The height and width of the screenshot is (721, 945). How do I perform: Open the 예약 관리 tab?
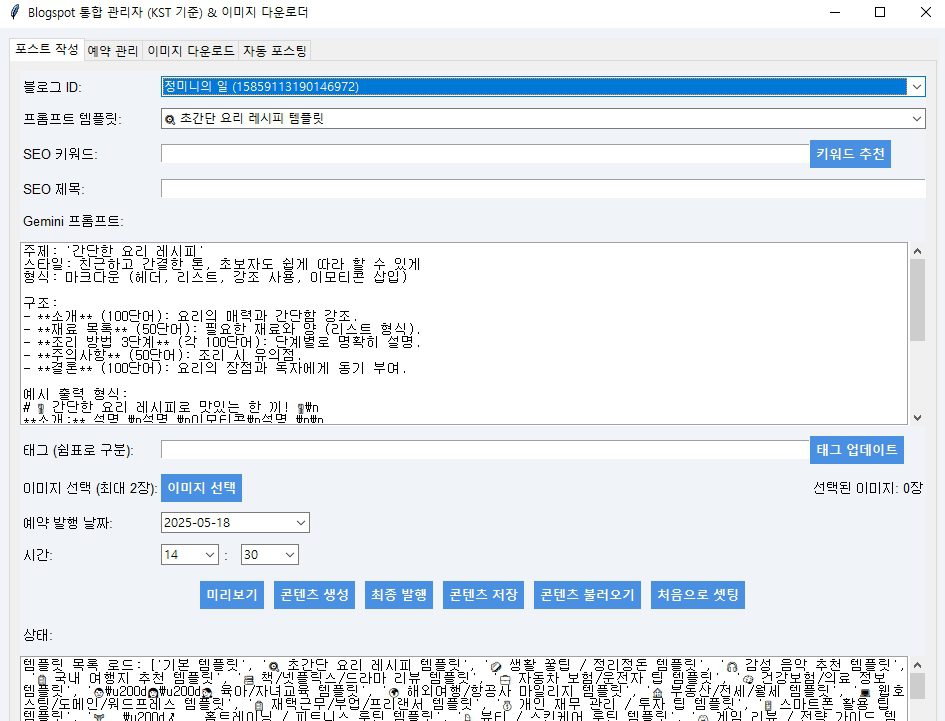click(113, 51)
